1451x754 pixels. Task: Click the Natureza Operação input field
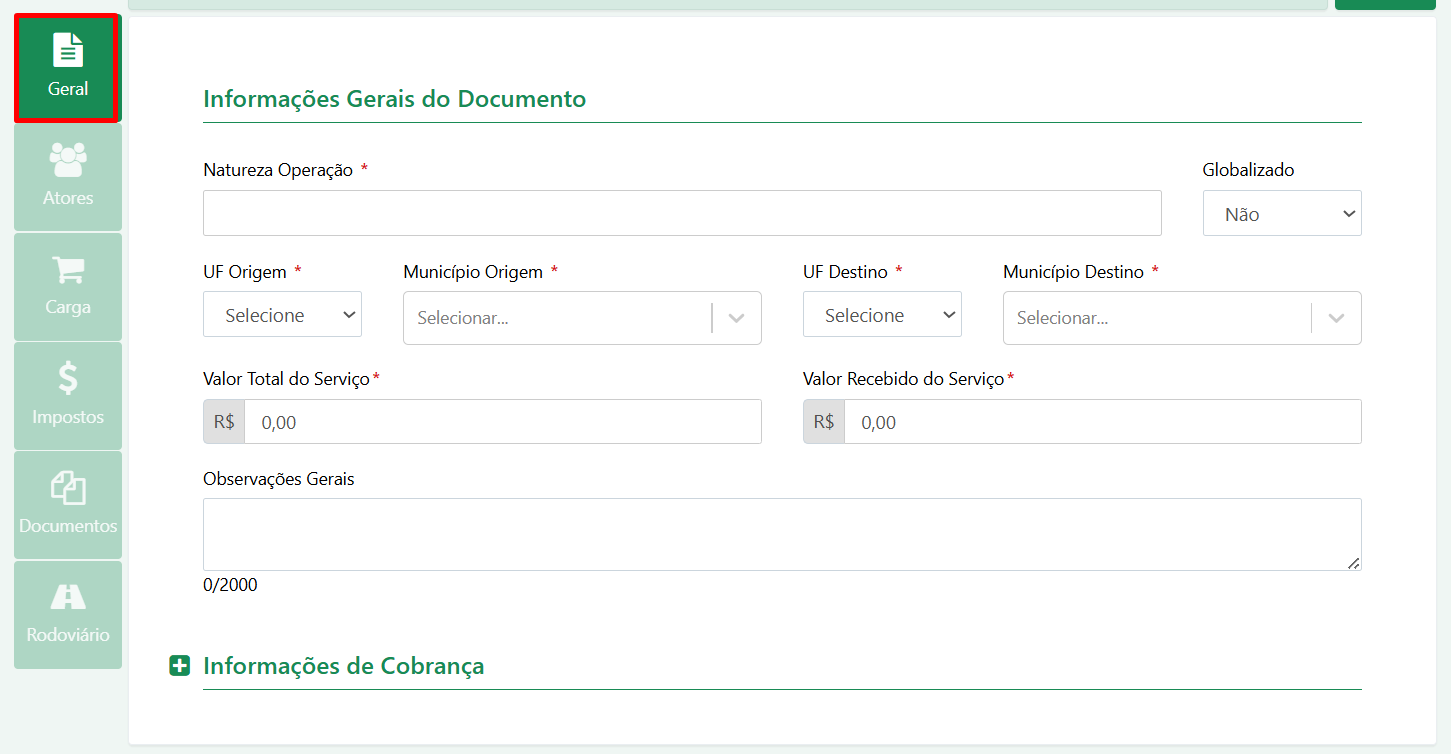[x=682, y=213]
